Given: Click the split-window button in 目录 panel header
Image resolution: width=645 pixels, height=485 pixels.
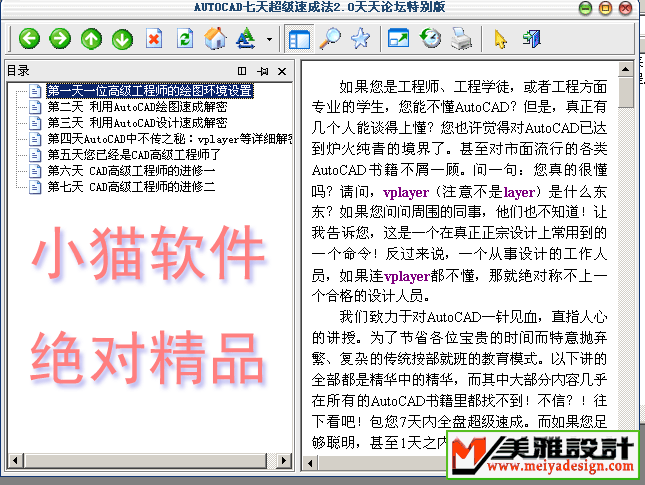Looking at the screenshot, I should pyautogui.click(x=242, y=71).
